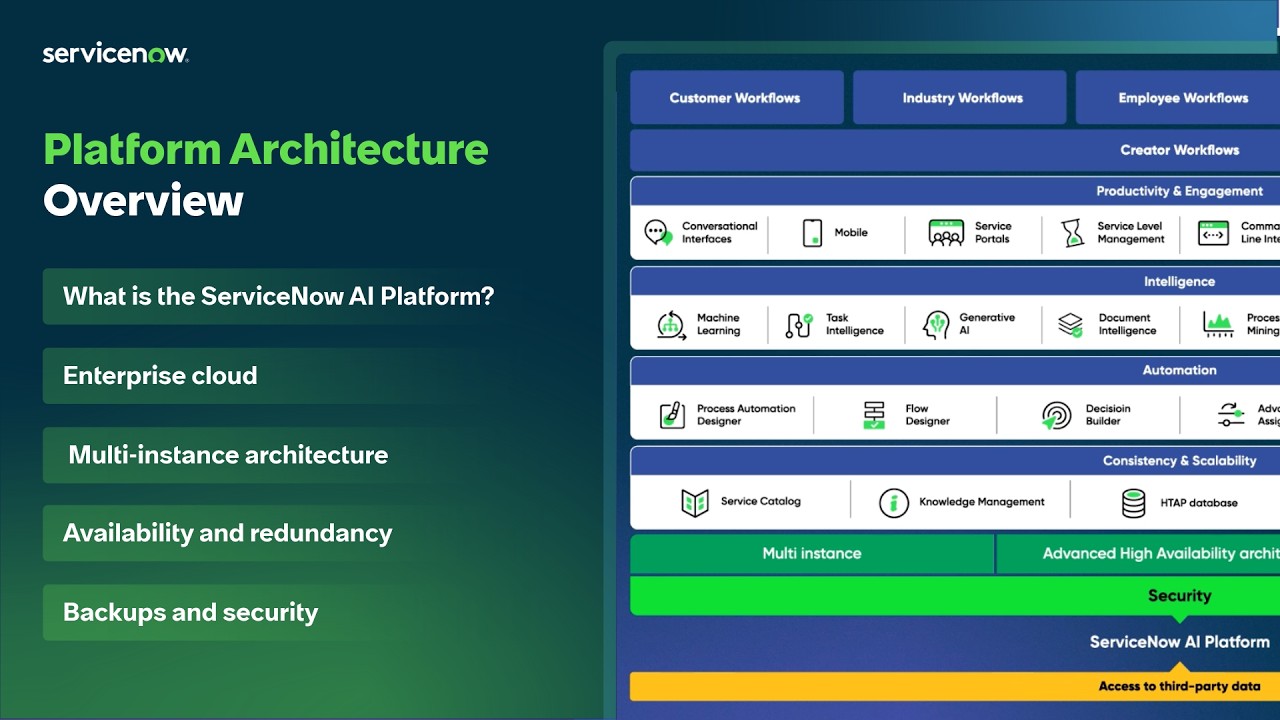1280x720 pixels.
Task: Click the ServiceNow AI Platform label
Action: tap(1180, 642)
